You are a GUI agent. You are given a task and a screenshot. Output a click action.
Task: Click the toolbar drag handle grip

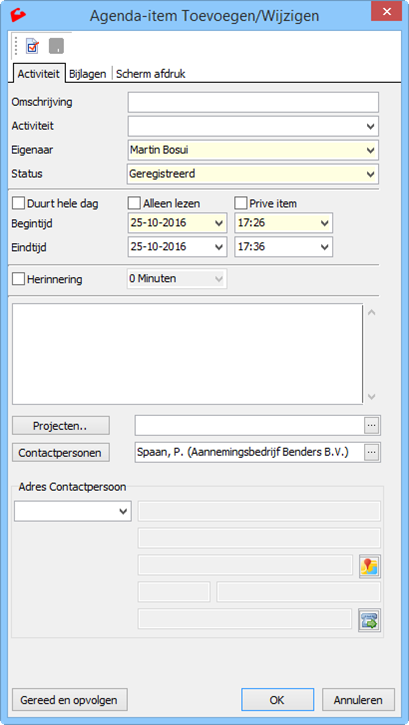[x=16, y=46]
